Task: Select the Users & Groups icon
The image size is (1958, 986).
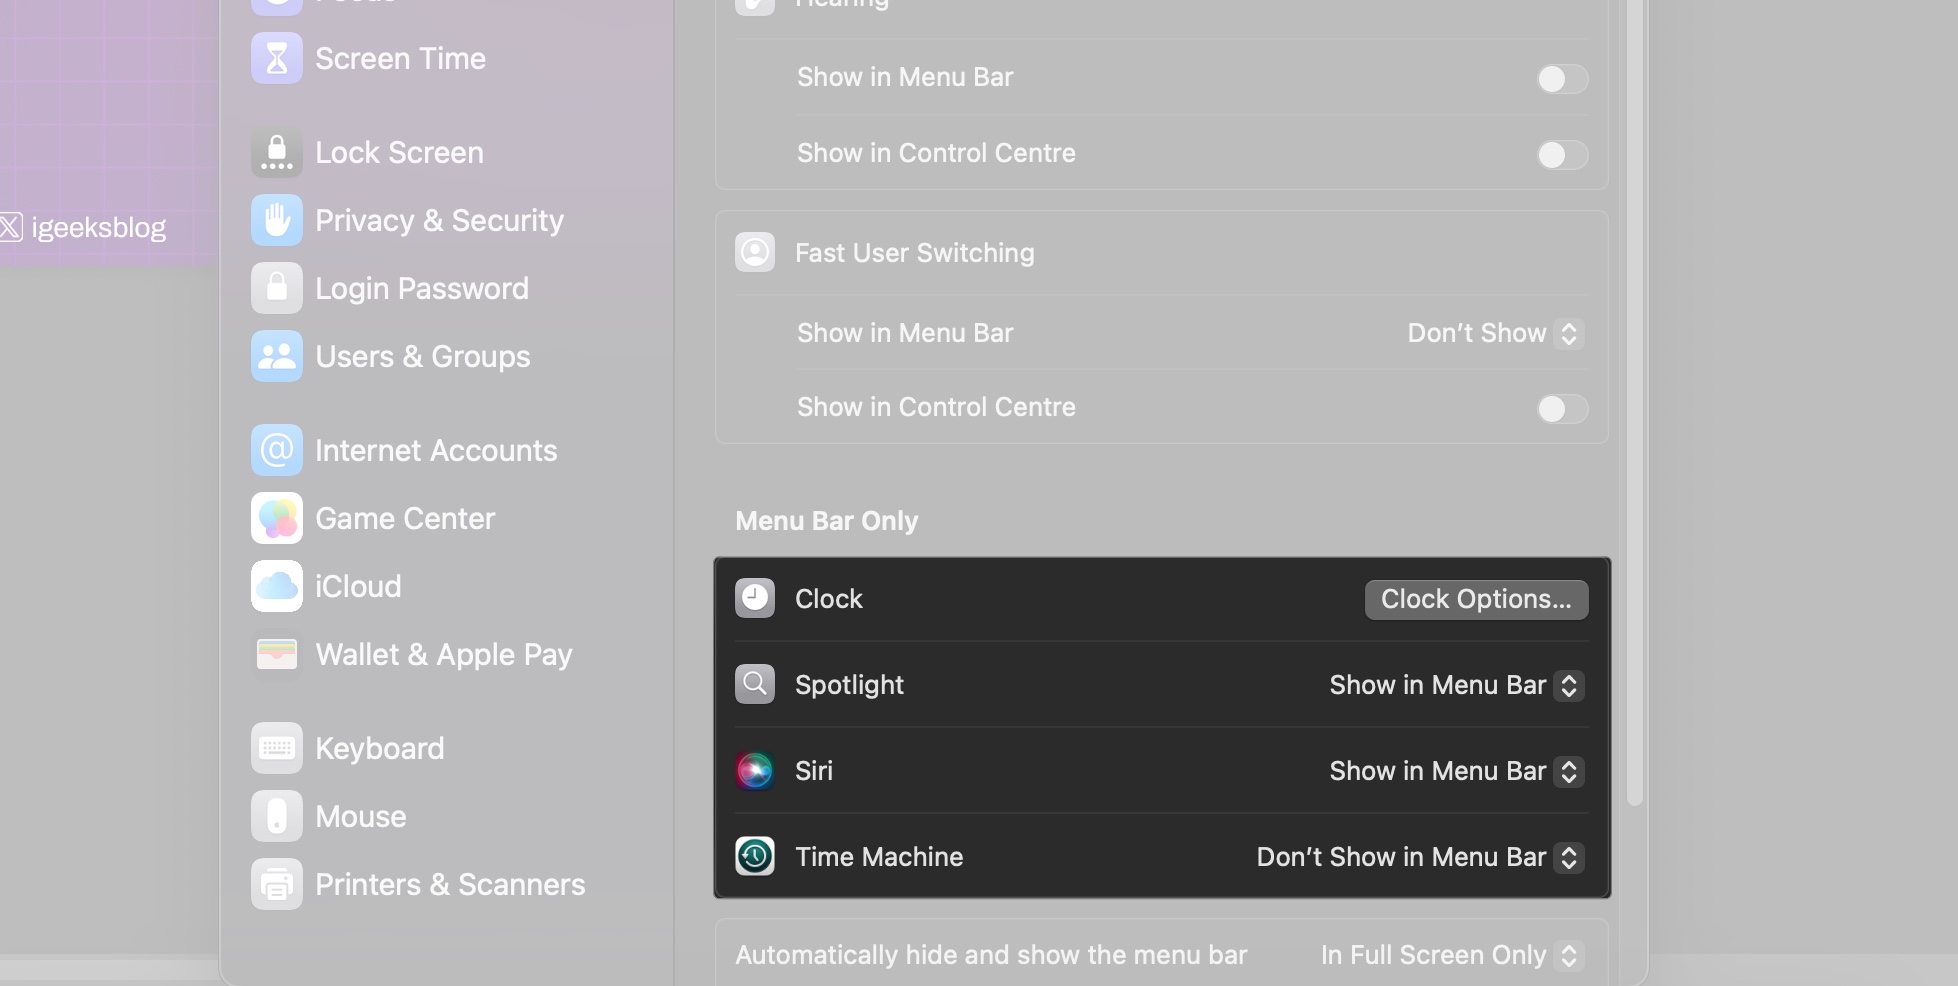Action: 276,356
